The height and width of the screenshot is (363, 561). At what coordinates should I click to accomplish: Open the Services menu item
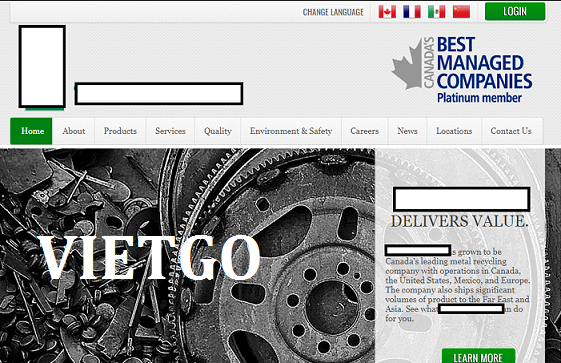pyautogui.click(x=170, y=131)
